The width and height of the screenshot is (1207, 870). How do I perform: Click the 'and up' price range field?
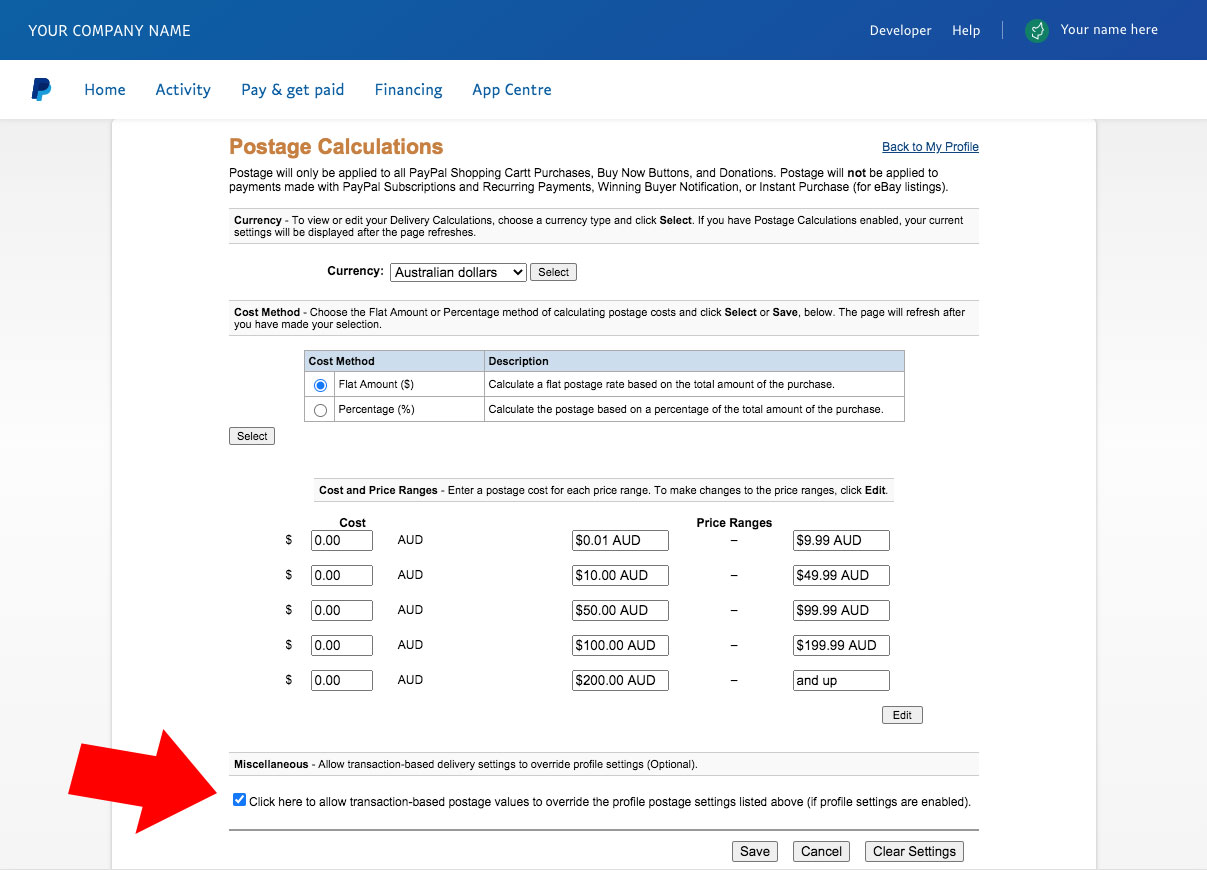pyautogui.click(x=841, y=680)
